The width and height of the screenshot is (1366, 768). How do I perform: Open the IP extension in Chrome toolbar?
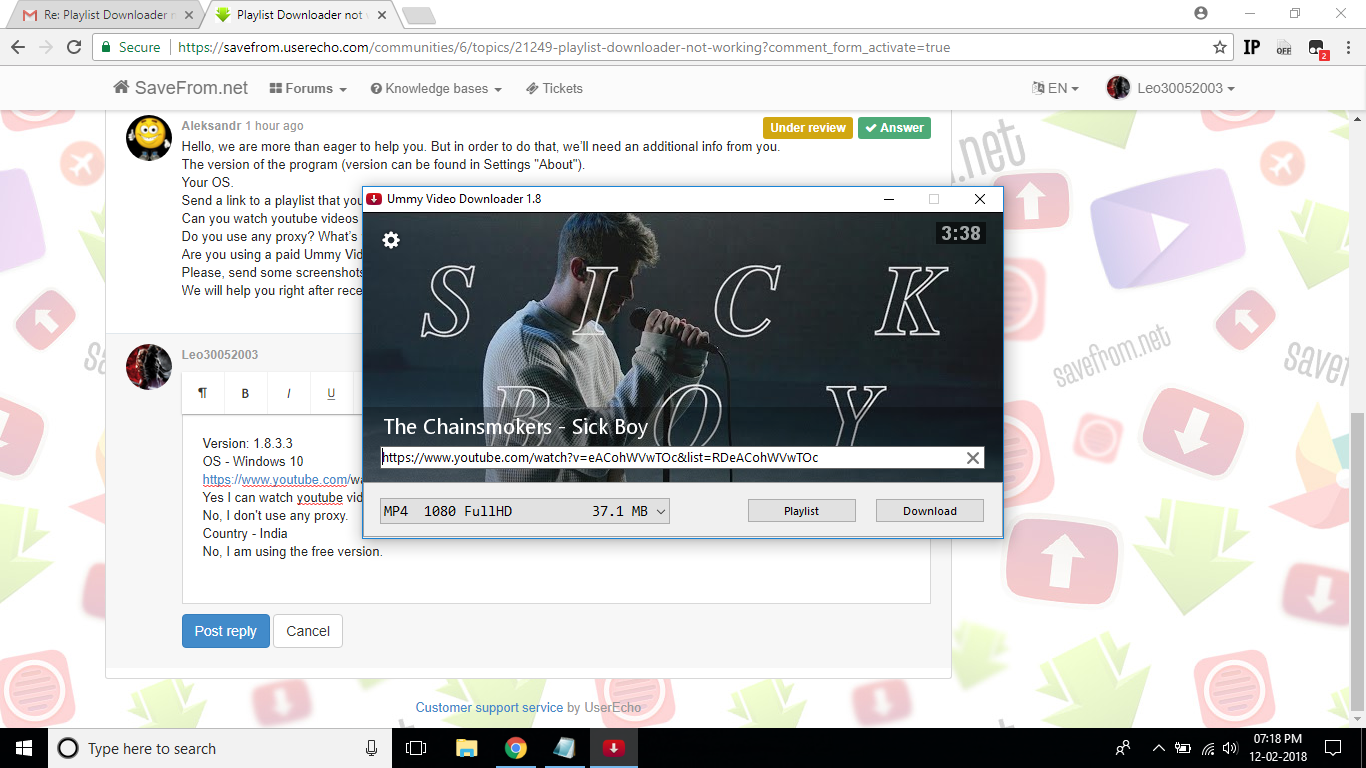(x=1252, y=47)
